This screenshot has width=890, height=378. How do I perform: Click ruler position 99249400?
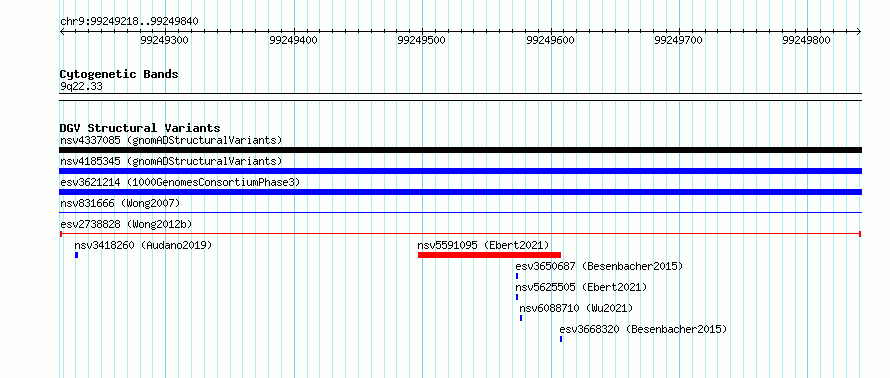[293, 40]
